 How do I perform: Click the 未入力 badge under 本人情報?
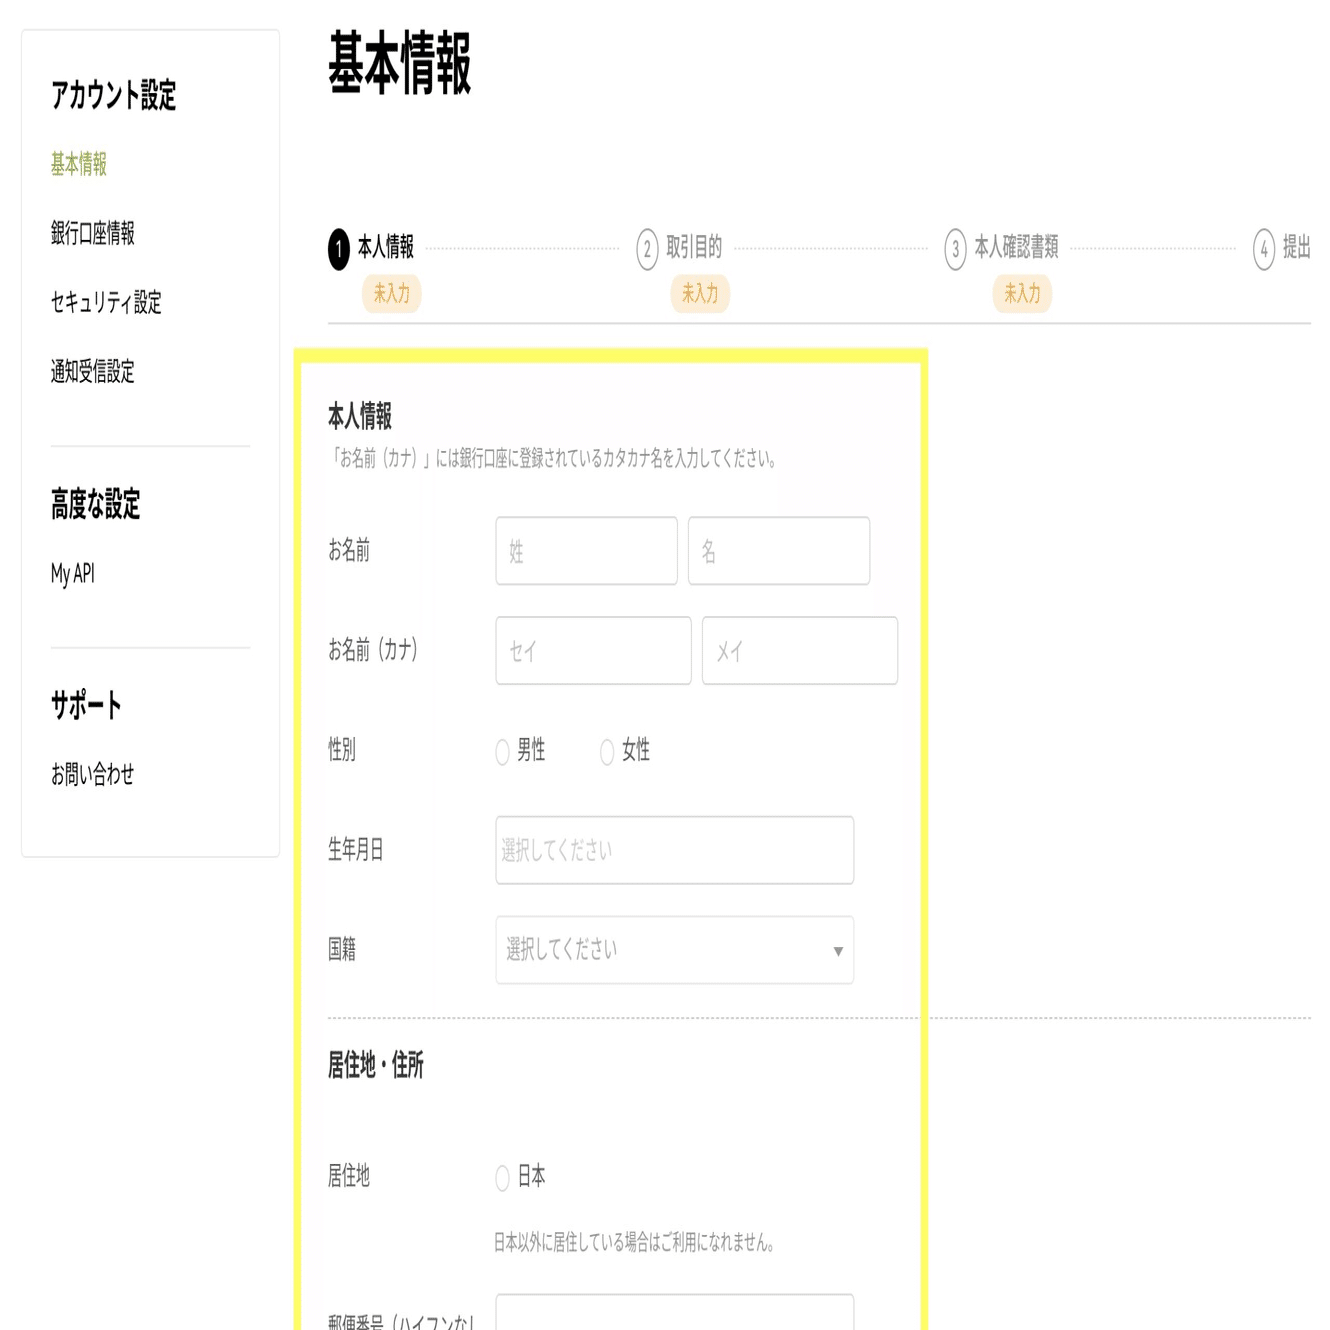point(391,295)
